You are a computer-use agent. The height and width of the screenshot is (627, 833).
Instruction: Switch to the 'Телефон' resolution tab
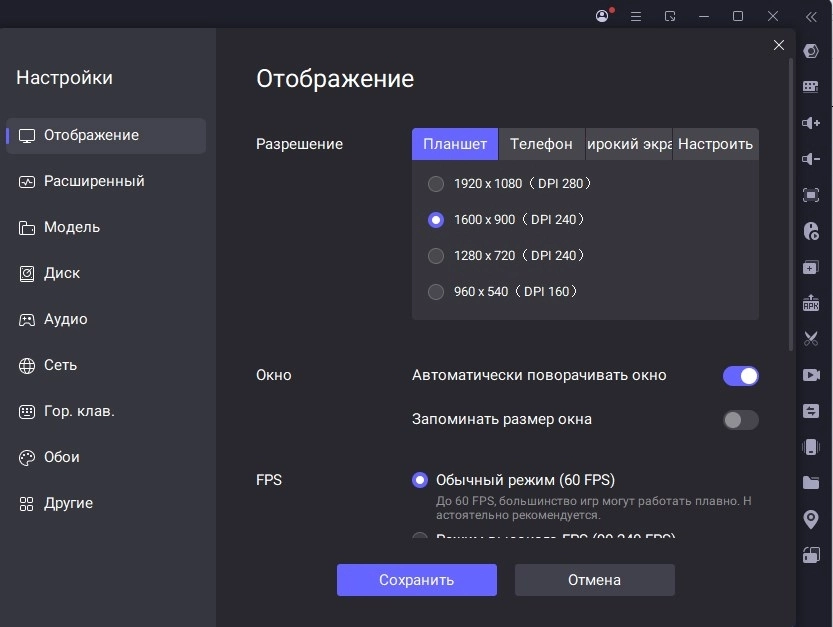point(541,144)
